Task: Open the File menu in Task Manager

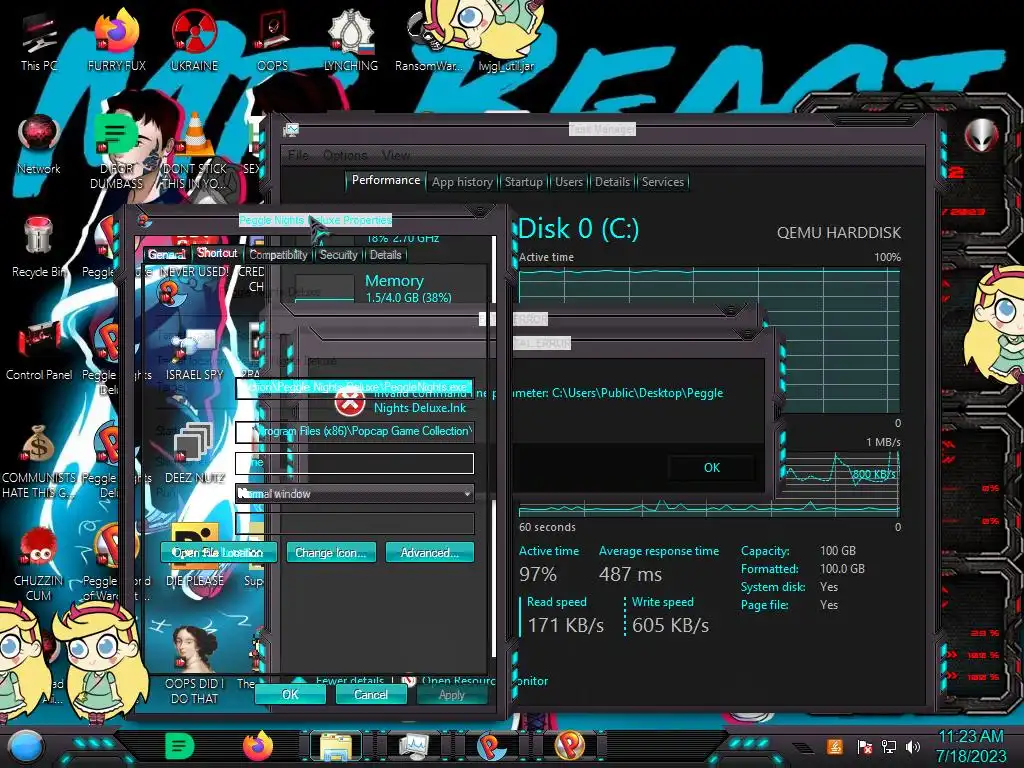Action: [298, 155]
